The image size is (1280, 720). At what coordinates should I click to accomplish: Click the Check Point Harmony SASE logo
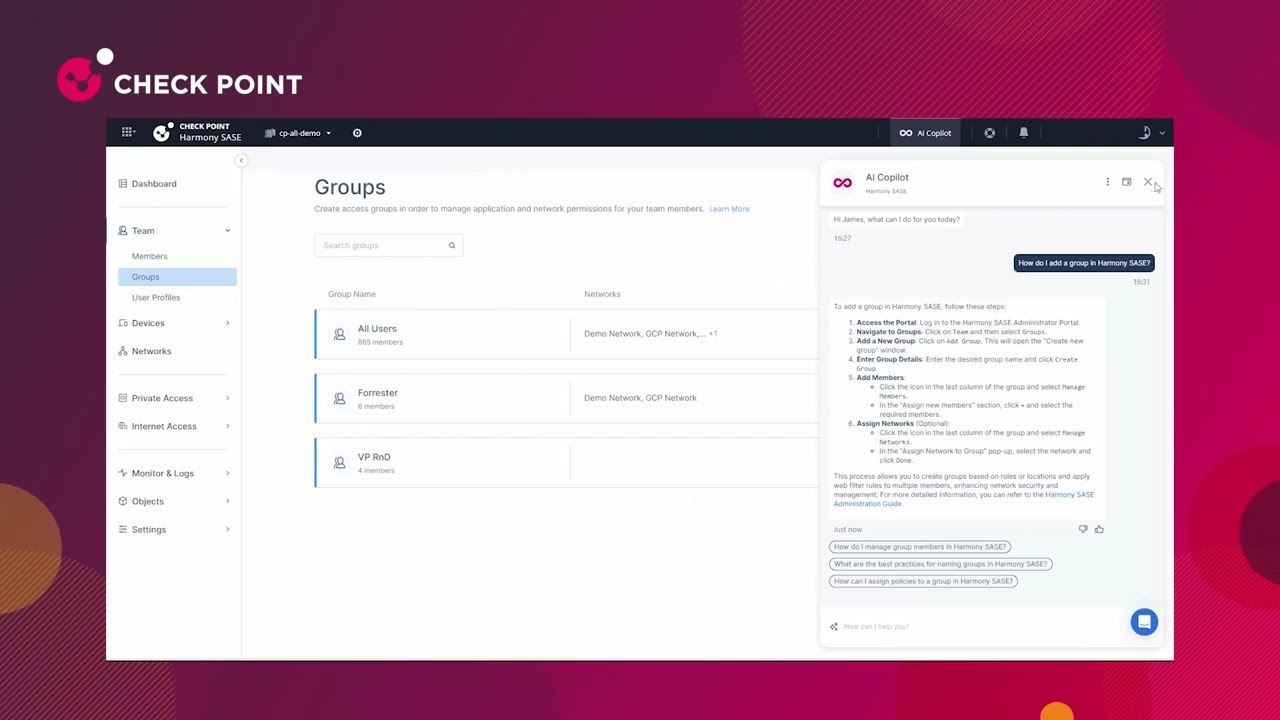(197, 132)
